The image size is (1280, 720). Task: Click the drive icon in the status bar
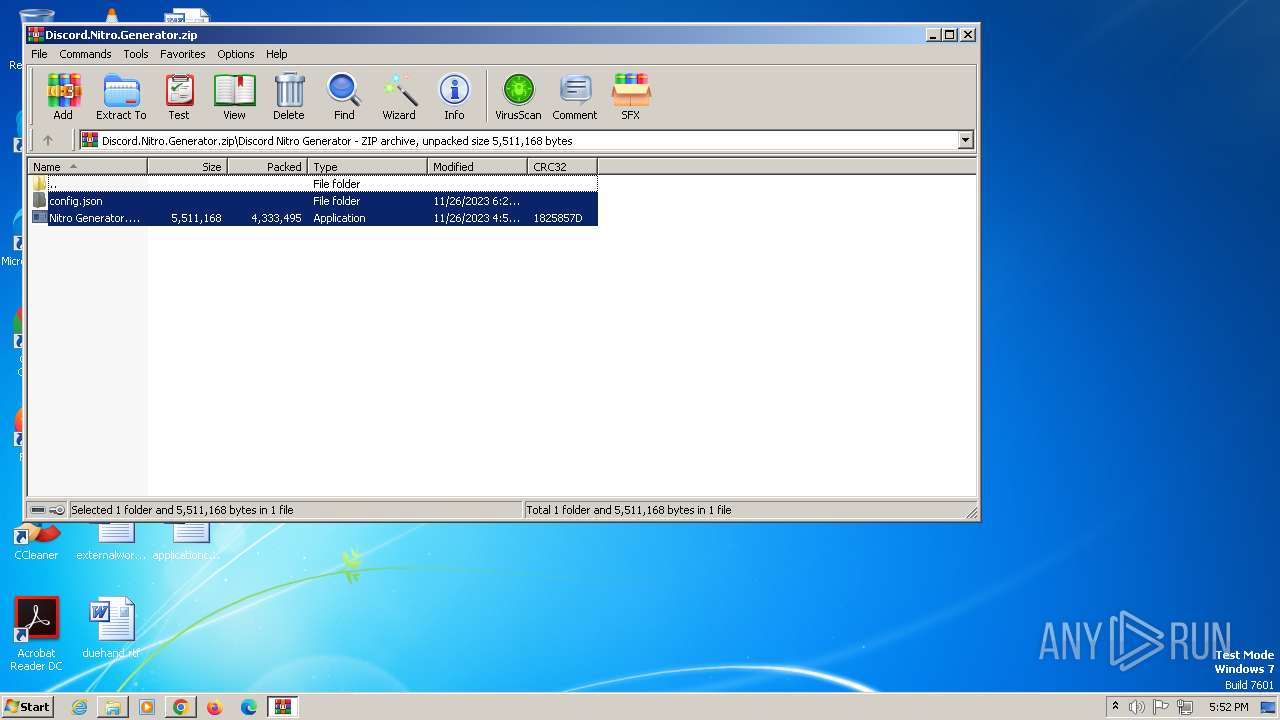38,510
